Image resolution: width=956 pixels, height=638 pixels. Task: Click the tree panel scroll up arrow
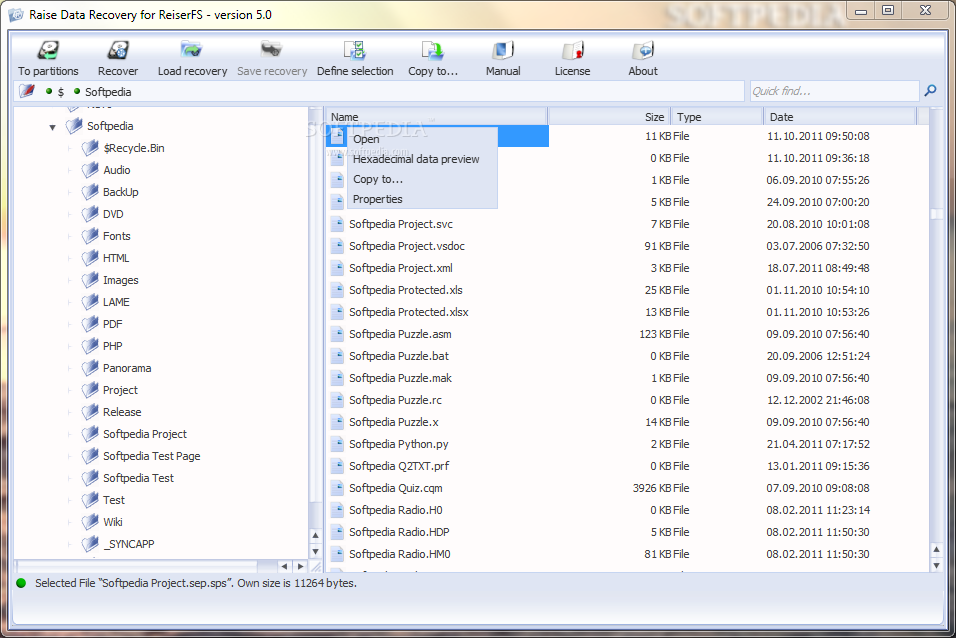(x=315, y=536)
